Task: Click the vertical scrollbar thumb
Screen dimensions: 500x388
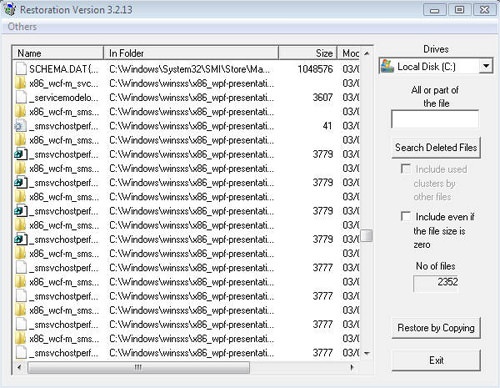Action: coord(367,235)
